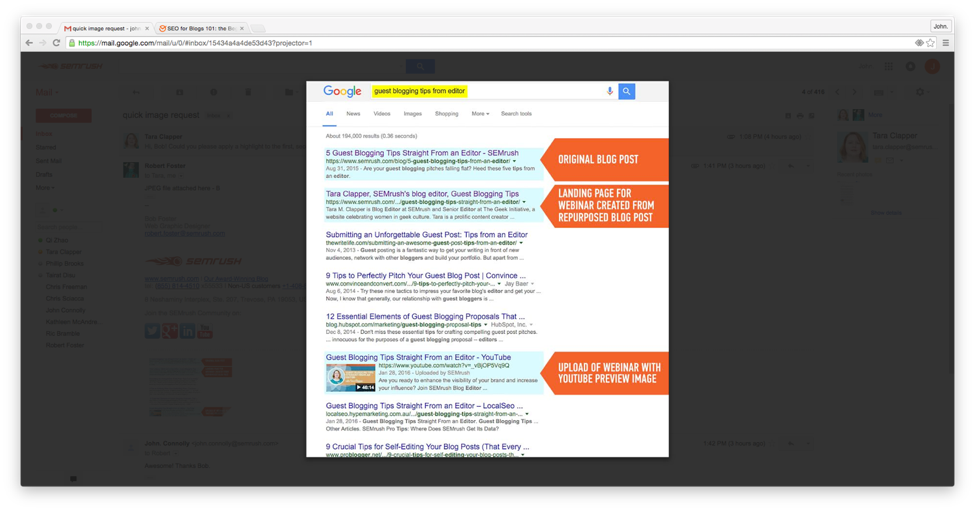Reply to Robert Foster's message arrow
Viewport: 975px width, 511px height.
point(791,166)
